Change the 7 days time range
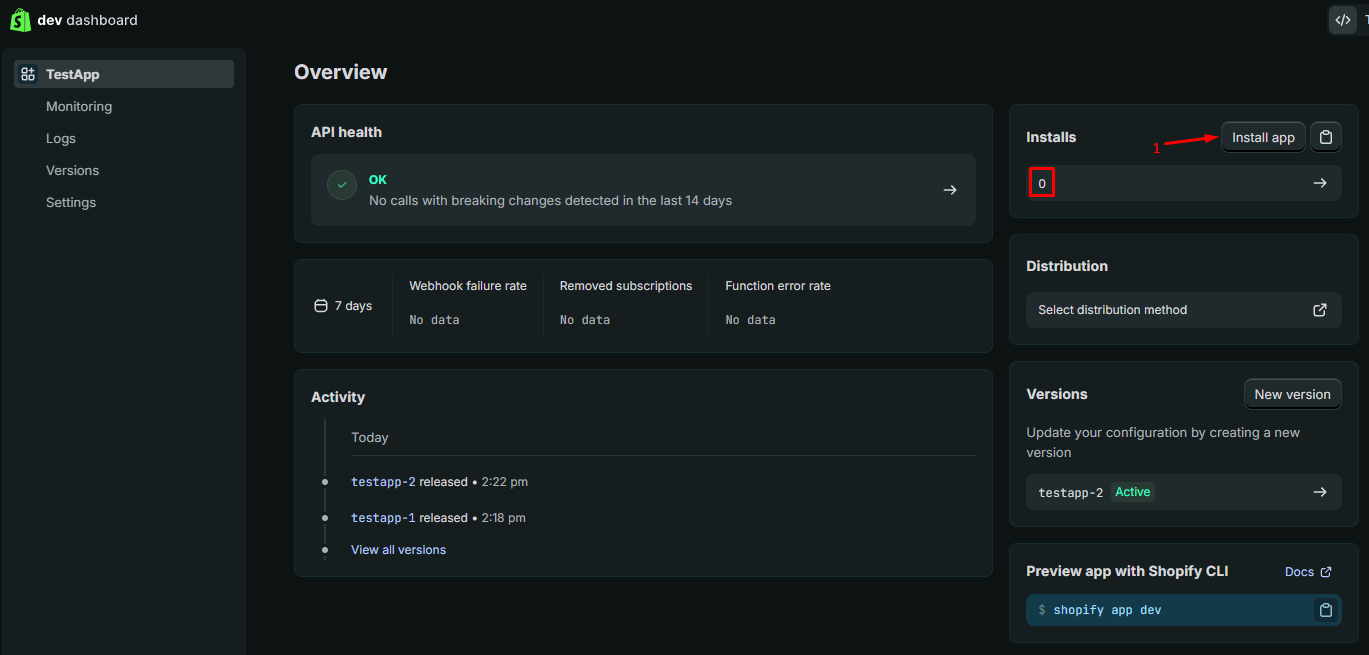The width and height of the screenshot is (1369, 655). [x=343, y=306]
